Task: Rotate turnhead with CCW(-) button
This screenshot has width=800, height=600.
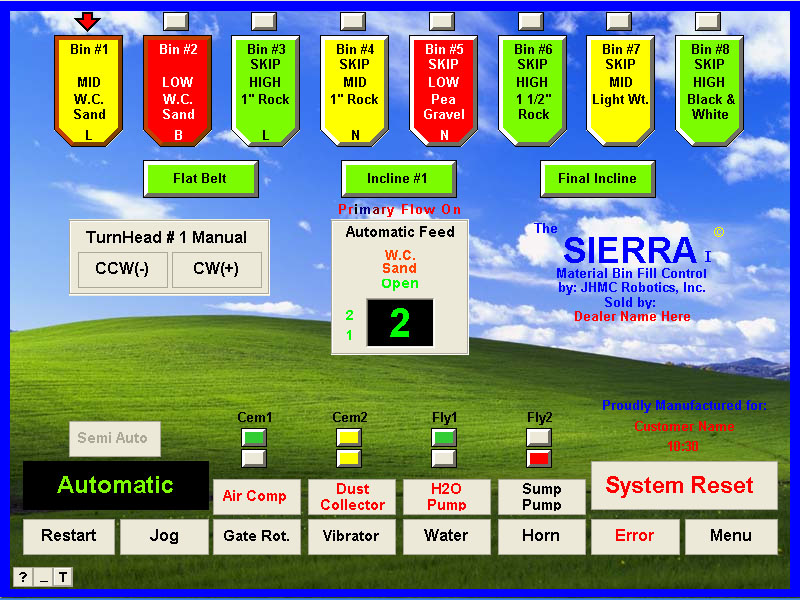Action: pyautogui.click(x=124, y=270)
